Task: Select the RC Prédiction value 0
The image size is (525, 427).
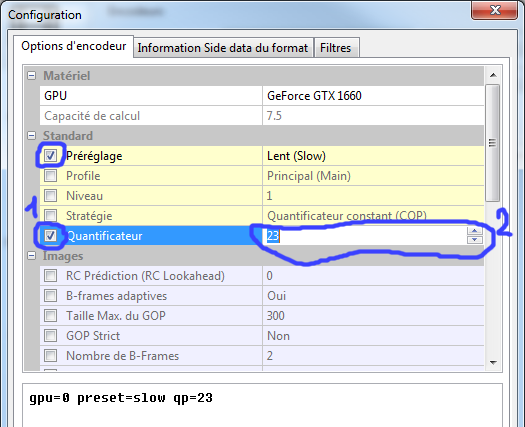Action: pos(373,276)
